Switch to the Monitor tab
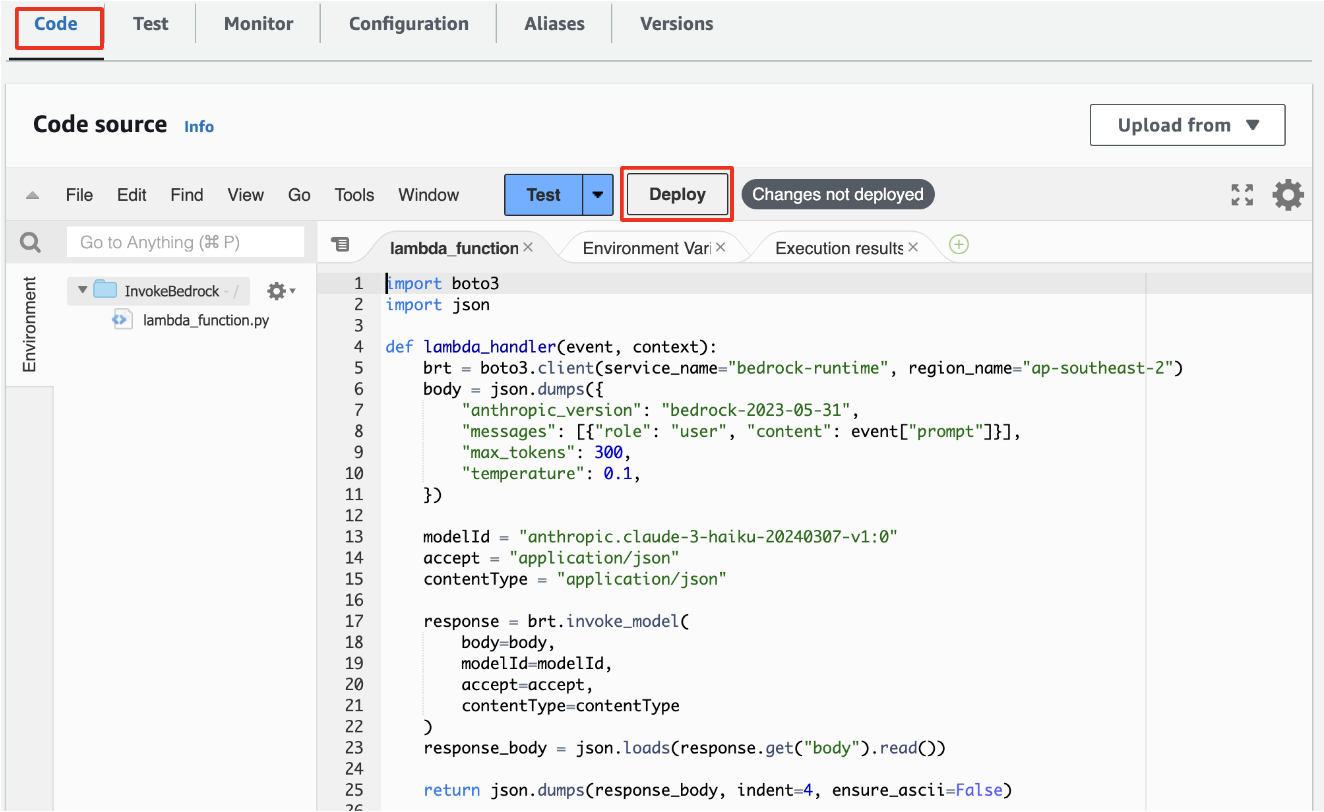This screenshot has width=1324, height=812. point(257,23)
